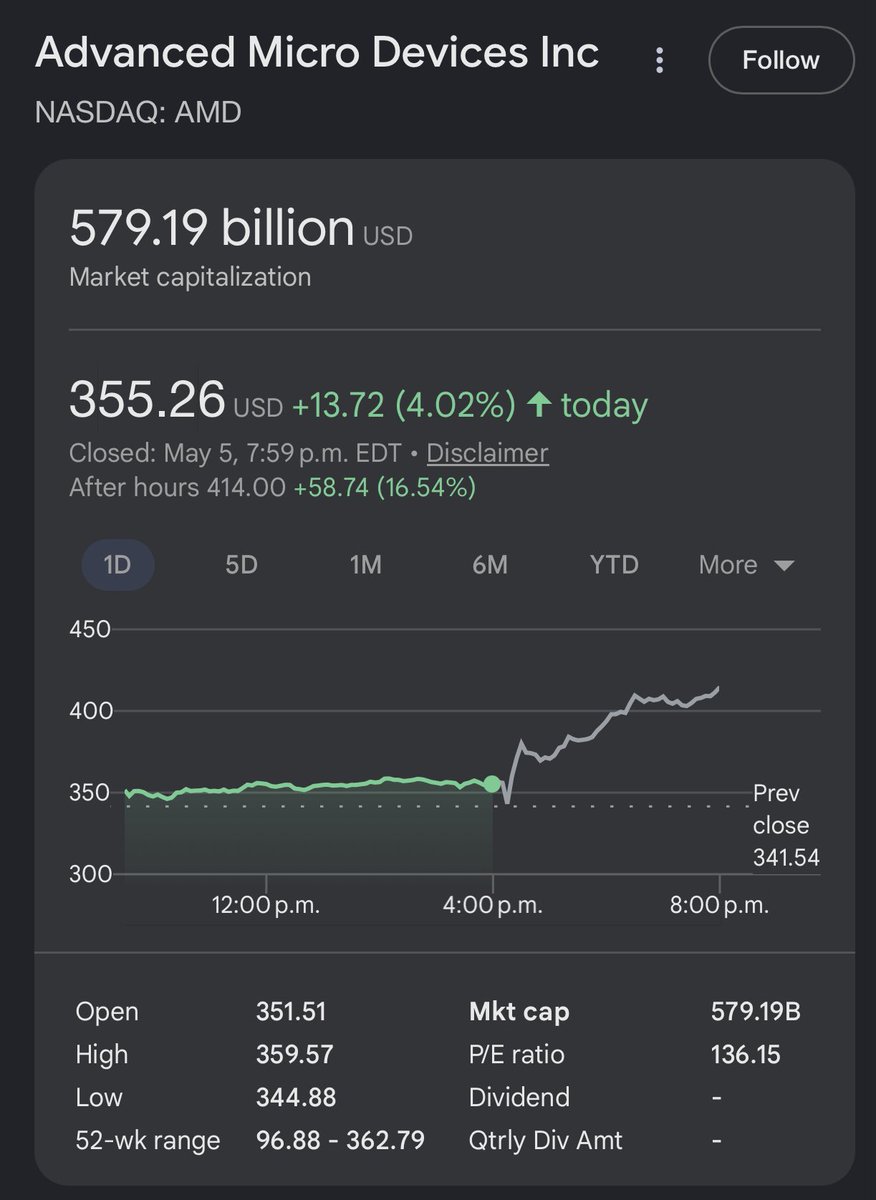The image size is (876, 1200).
Task: Follow Advanced Micro Devices stock
Action: click(x=781, y=60)
